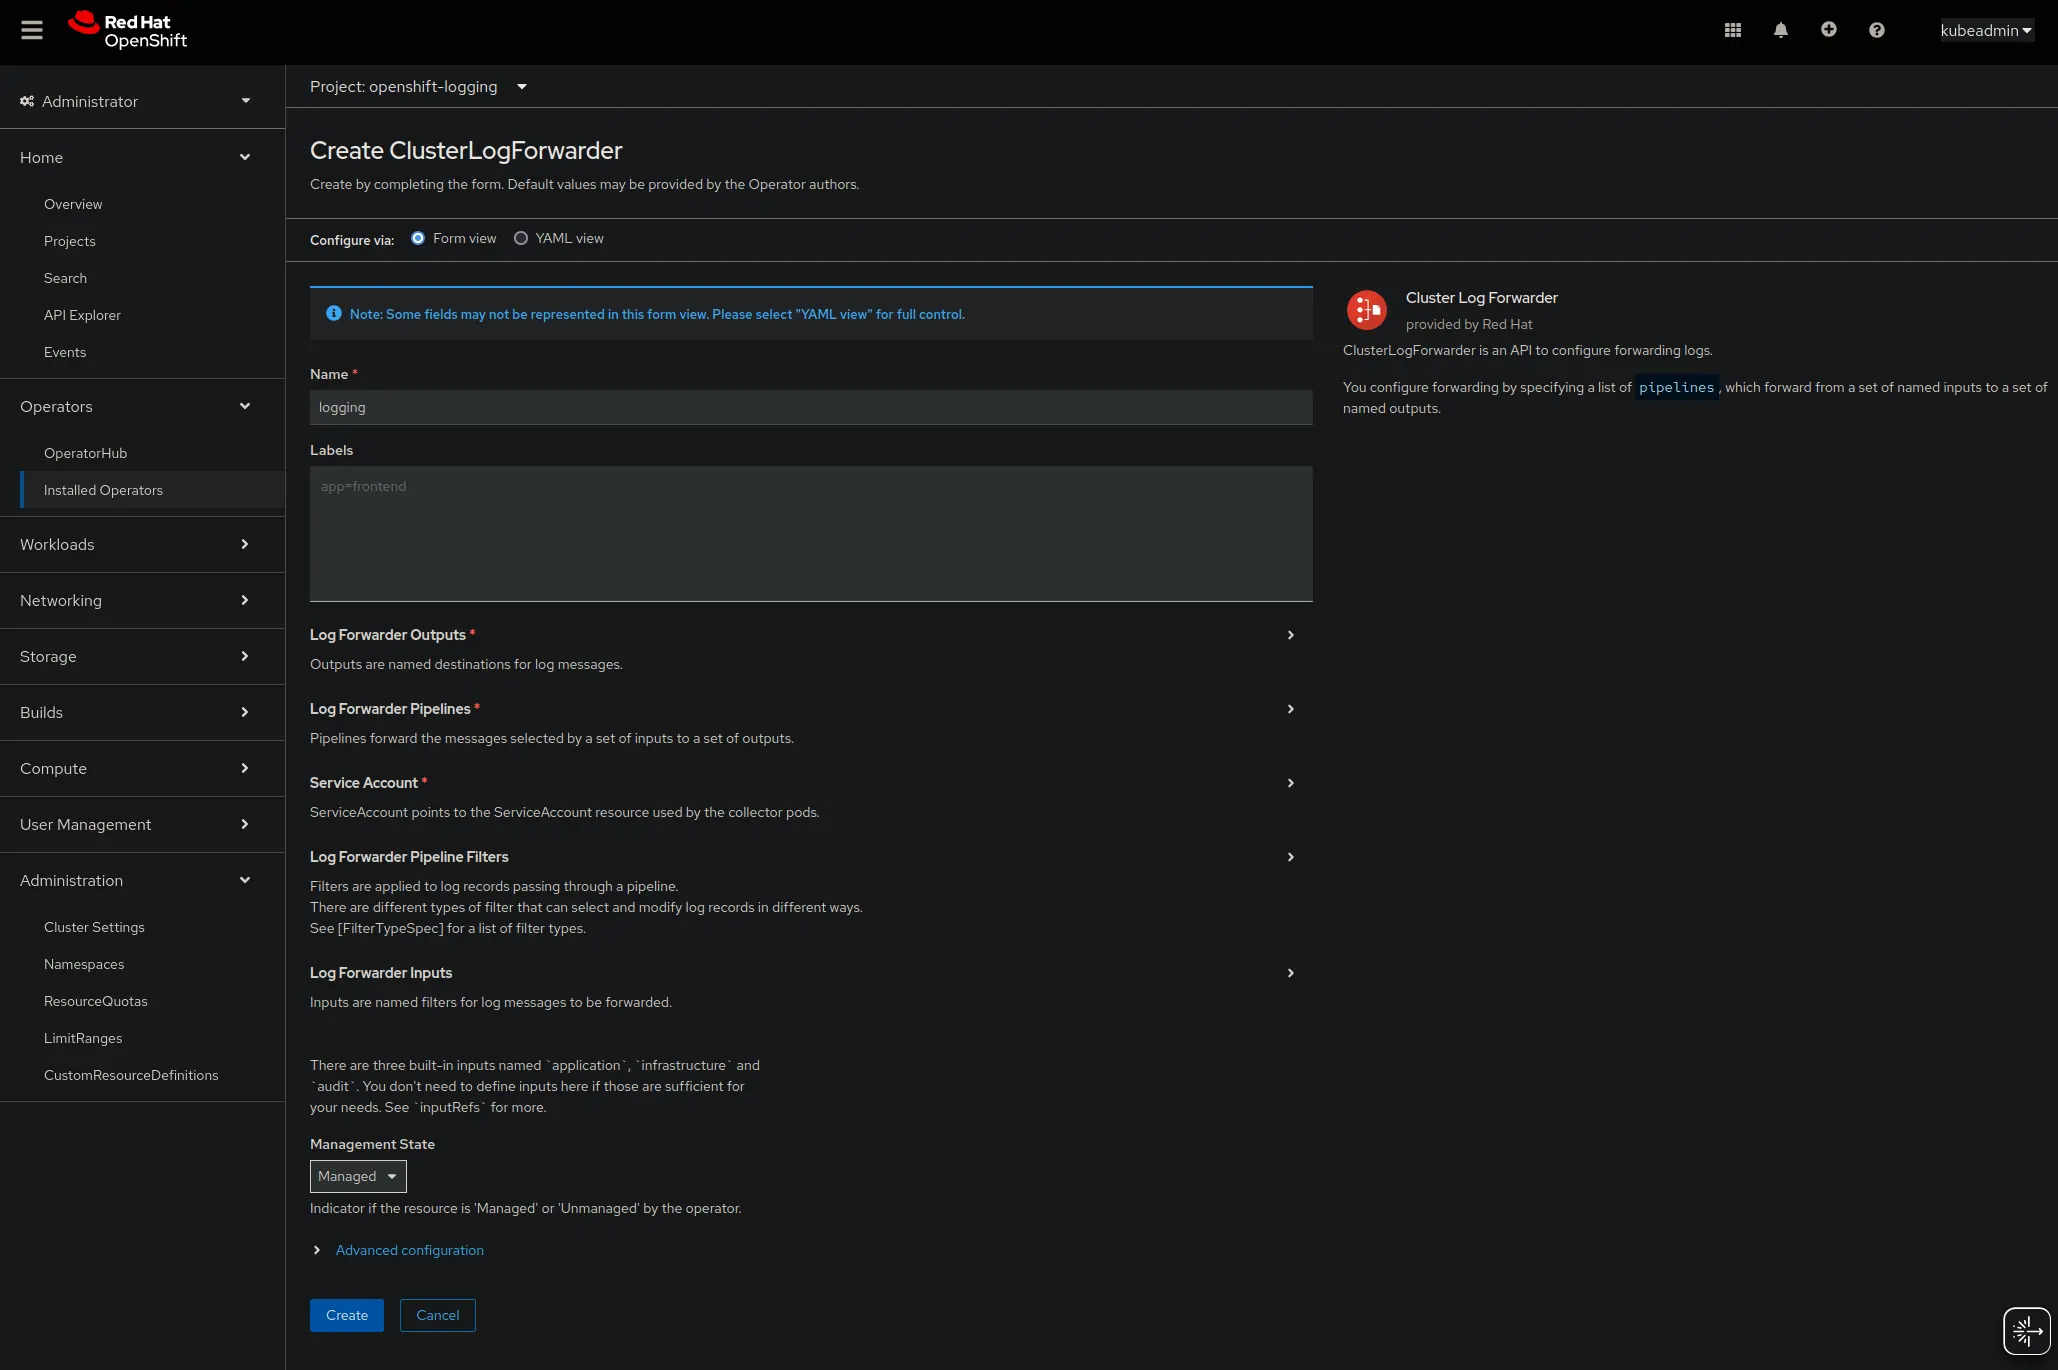Click the Create button
This screenshot has width=2058, height=1370.
pos(347,1315)
